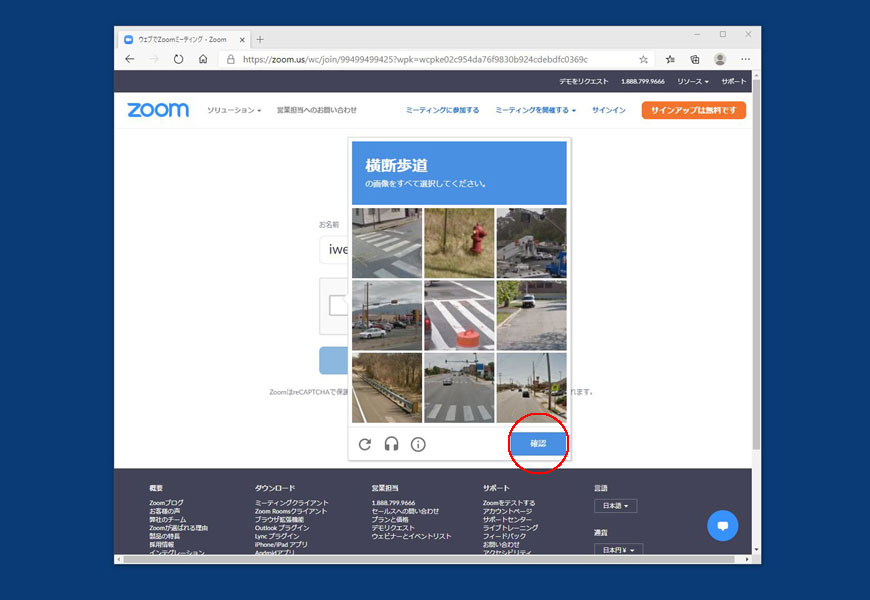The width and height of the screenshot is (870, 600).
Task: Close the Zoom meeting browser tab
Action: pos(242,39)
